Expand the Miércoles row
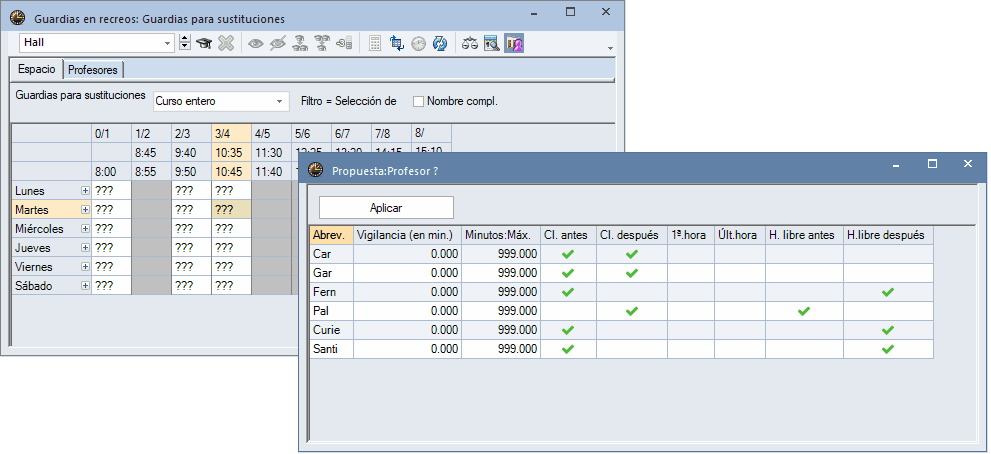The height and width of the screenshot is (454, 991). (85, 228)
